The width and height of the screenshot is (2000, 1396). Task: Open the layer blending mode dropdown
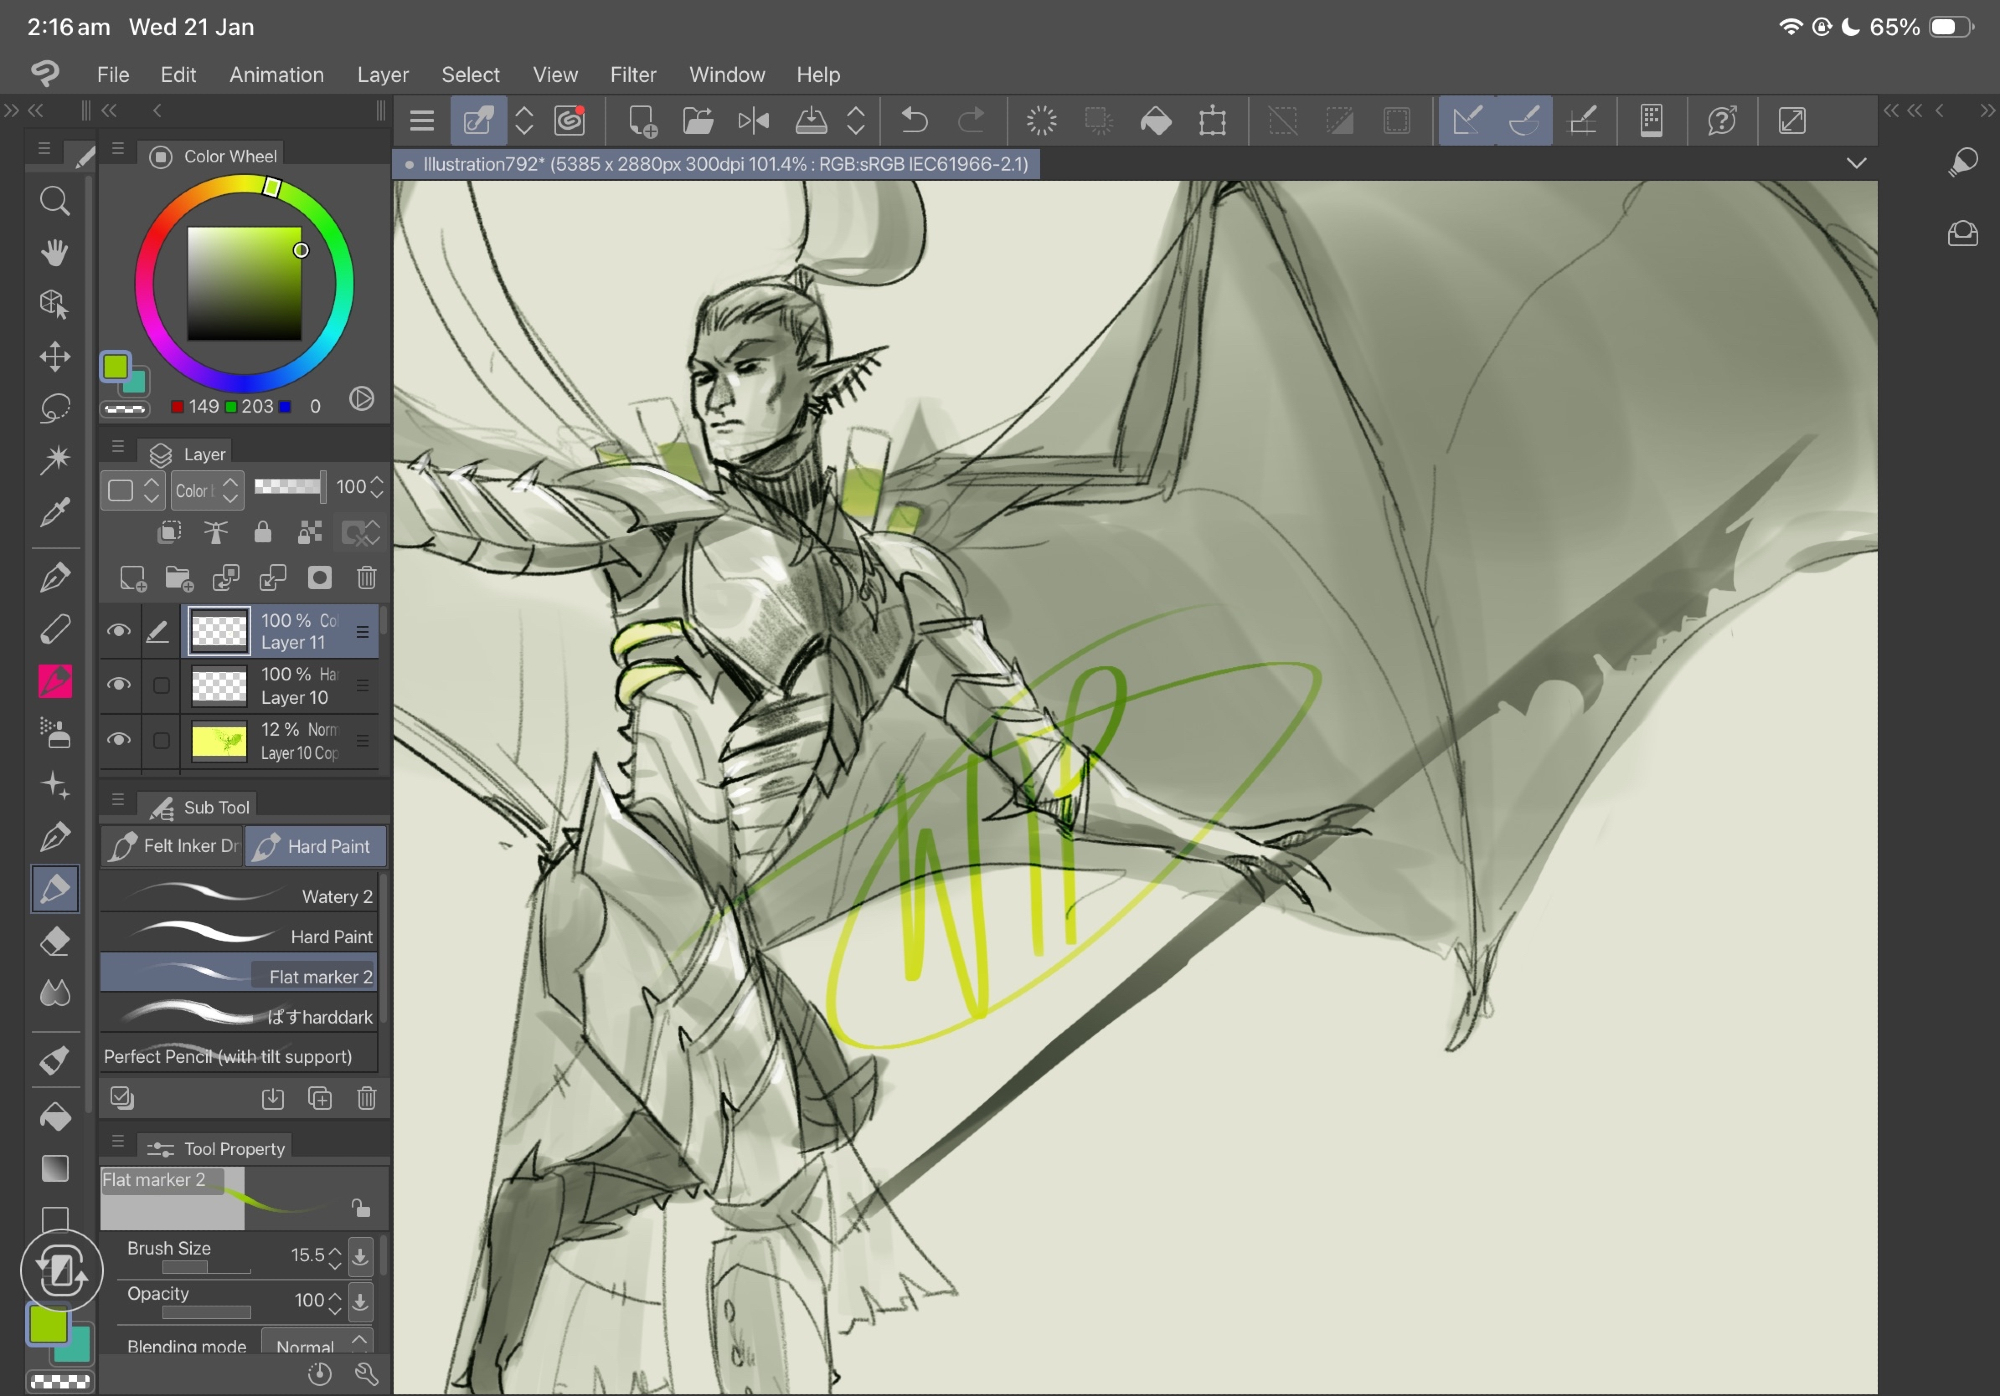(x=206, y=490)
